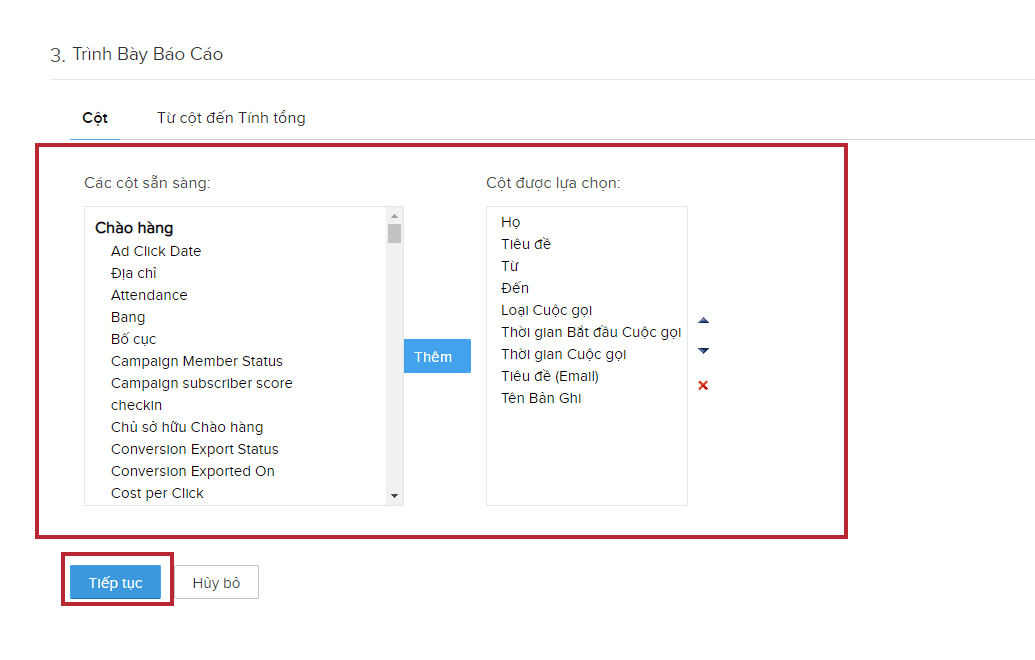This screenshot has width=1035, height=660.
Task: Choose Campaign Member Status from the list
Action: (x=197, y=361)
